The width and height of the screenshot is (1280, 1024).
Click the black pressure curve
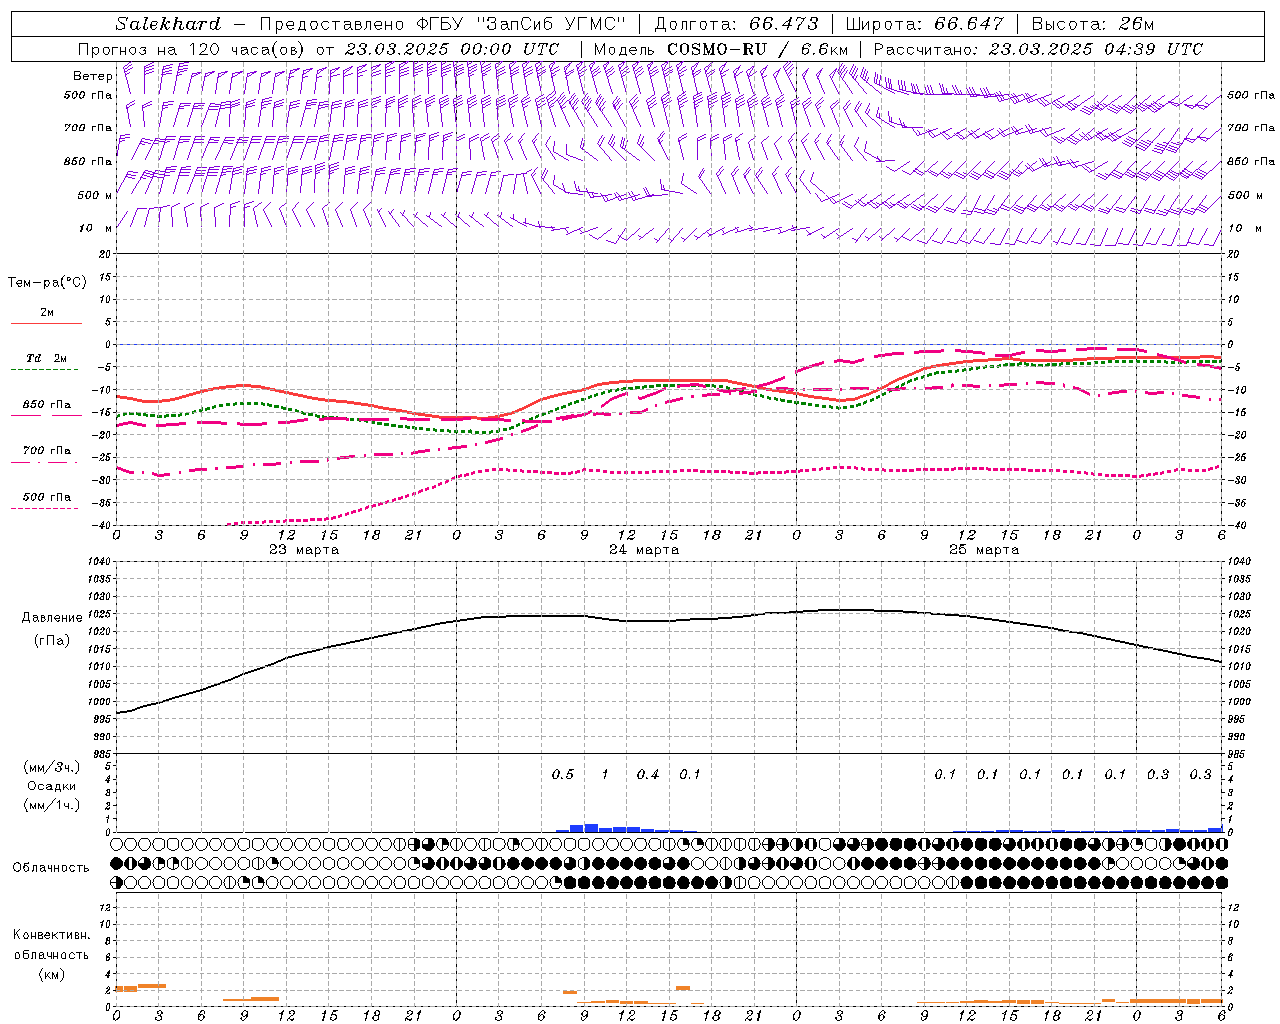[669, 621]
